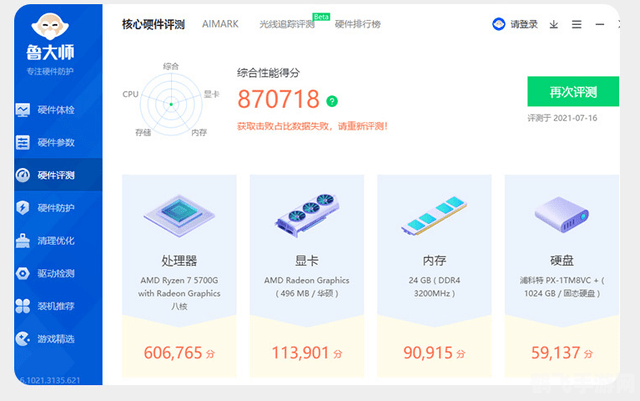Screen dimensions: 640x401
Task: Click the 处理器 card title
Action: pos(179,261)
